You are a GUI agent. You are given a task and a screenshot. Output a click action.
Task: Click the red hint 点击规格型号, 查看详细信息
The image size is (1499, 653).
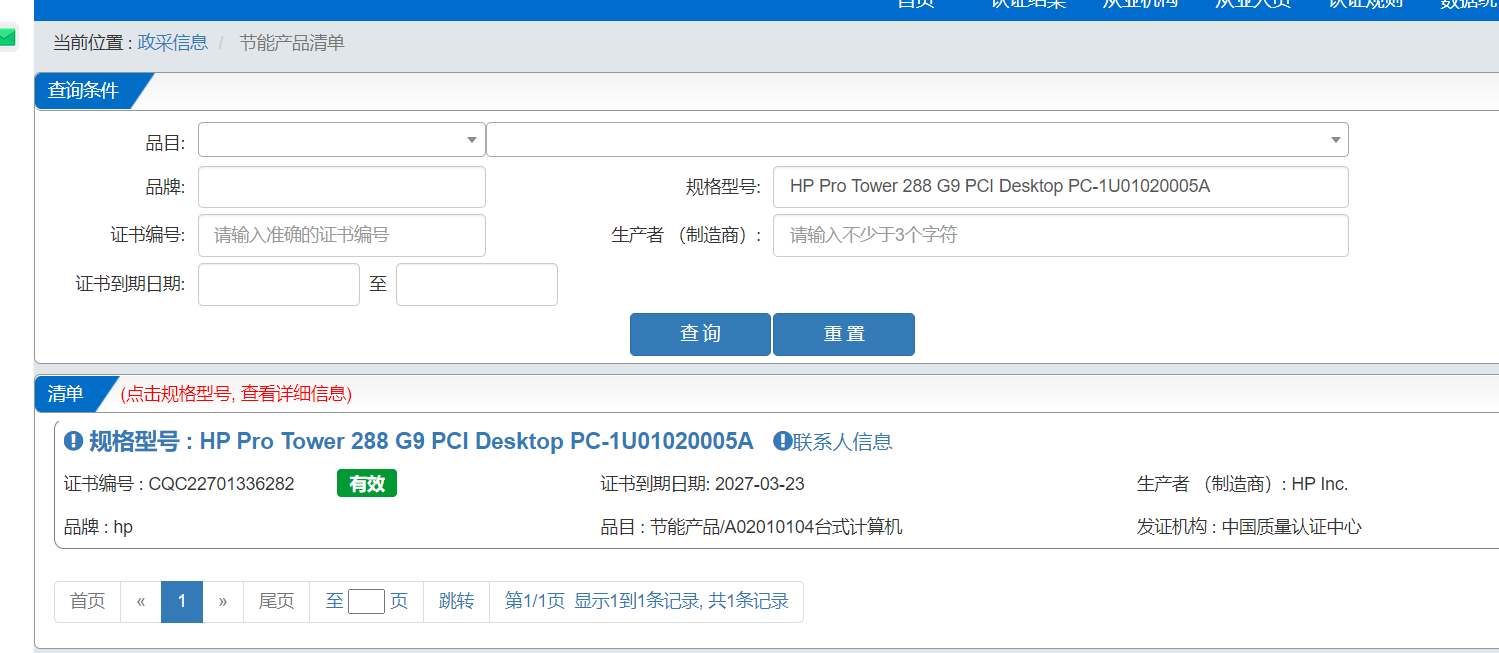(x=236, y=394)
